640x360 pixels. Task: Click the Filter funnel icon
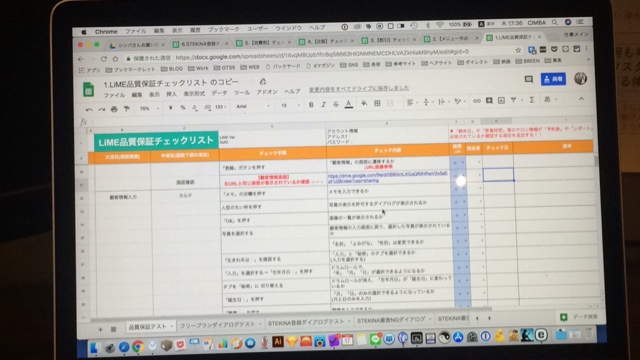(514, 100)
